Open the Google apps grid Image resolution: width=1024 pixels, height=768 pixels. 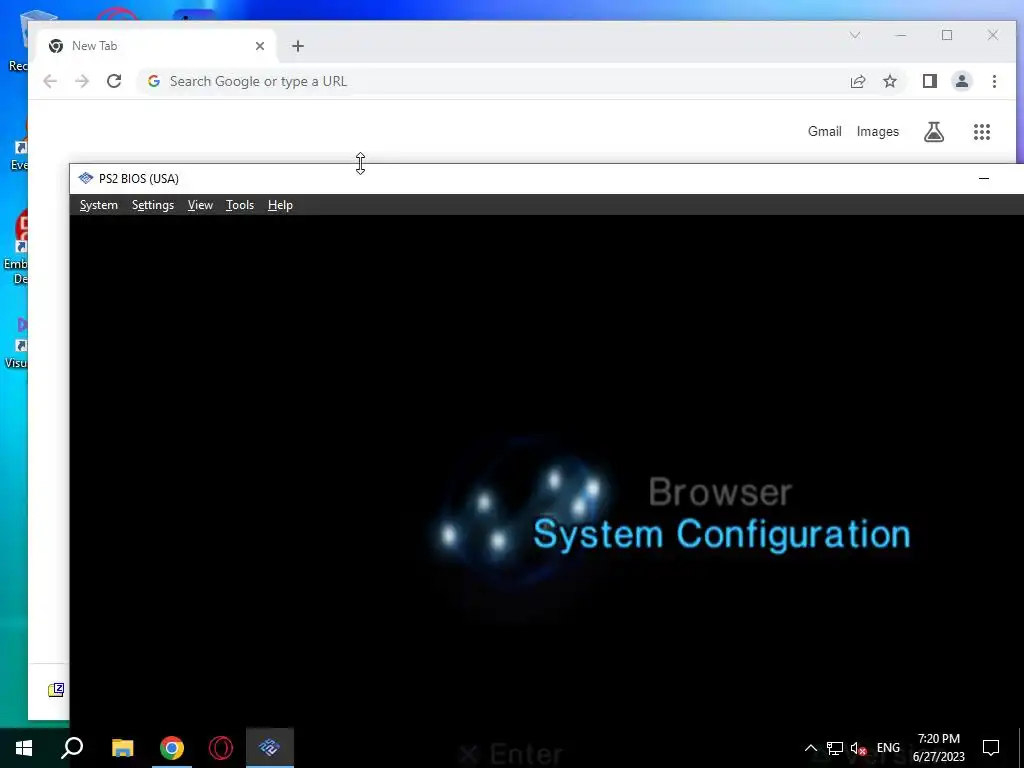[982, 132]
